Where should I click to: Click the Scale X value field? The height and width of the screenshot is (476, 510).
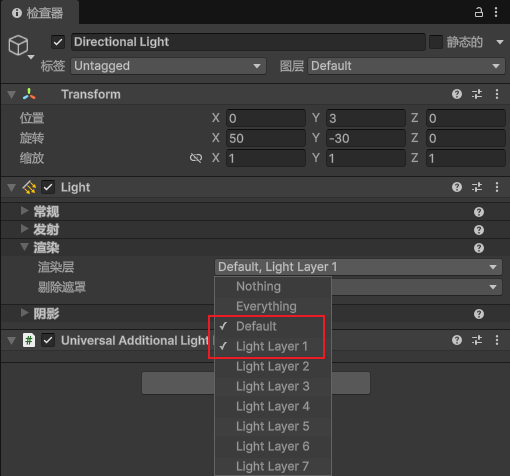266,158
